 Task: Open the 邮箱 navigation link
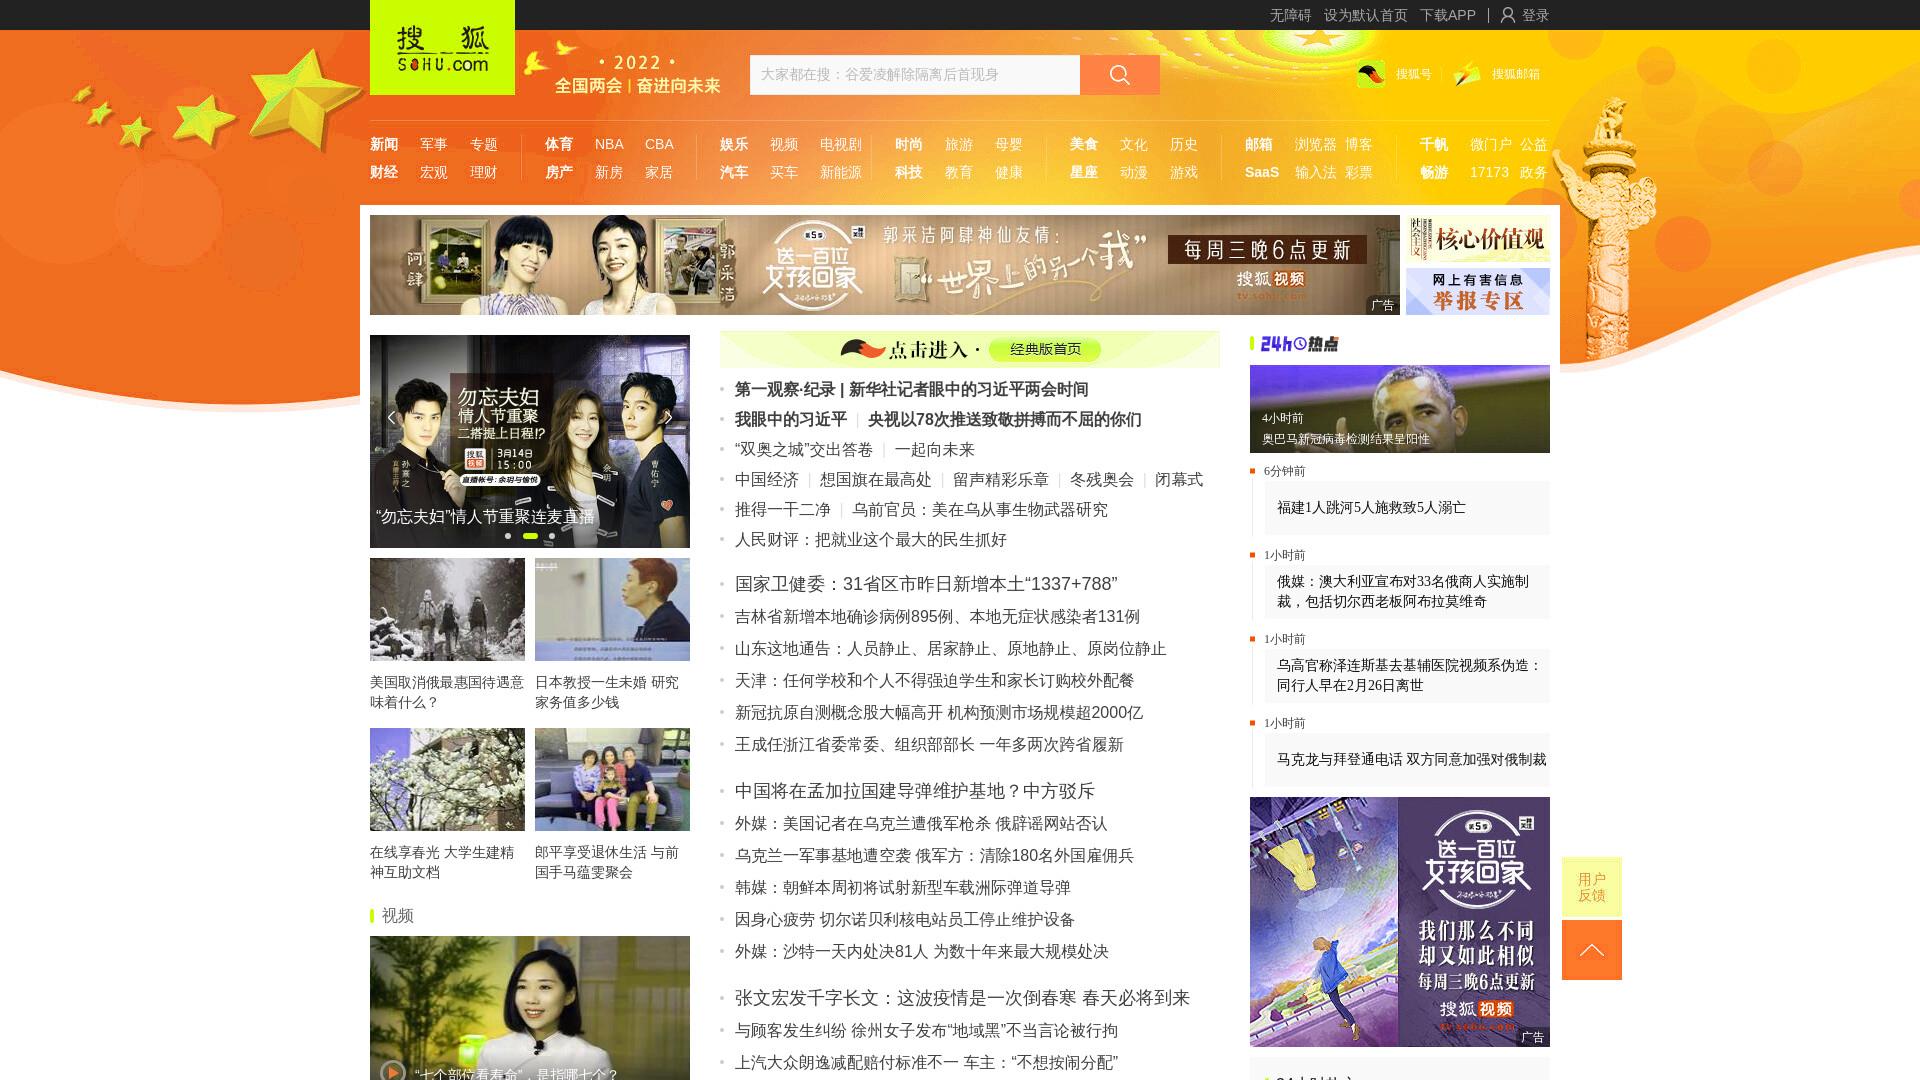tap(1259, 144)
